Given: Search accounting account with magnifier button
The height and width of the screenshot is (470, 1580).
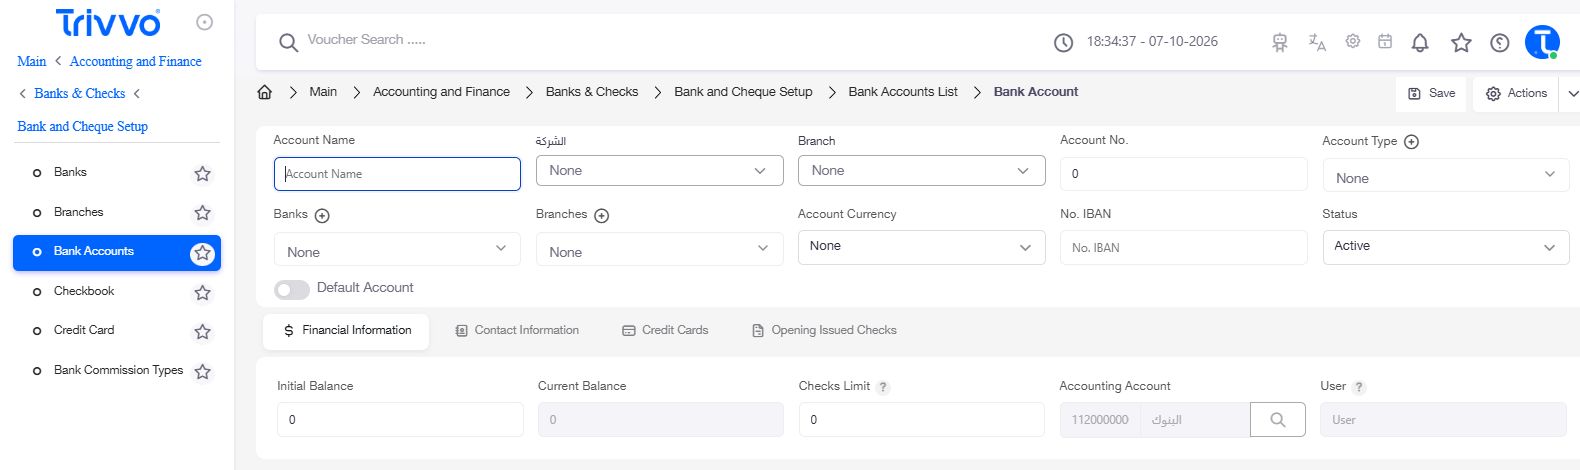Looking at the screenshot, I should [x=1278, y=420].
